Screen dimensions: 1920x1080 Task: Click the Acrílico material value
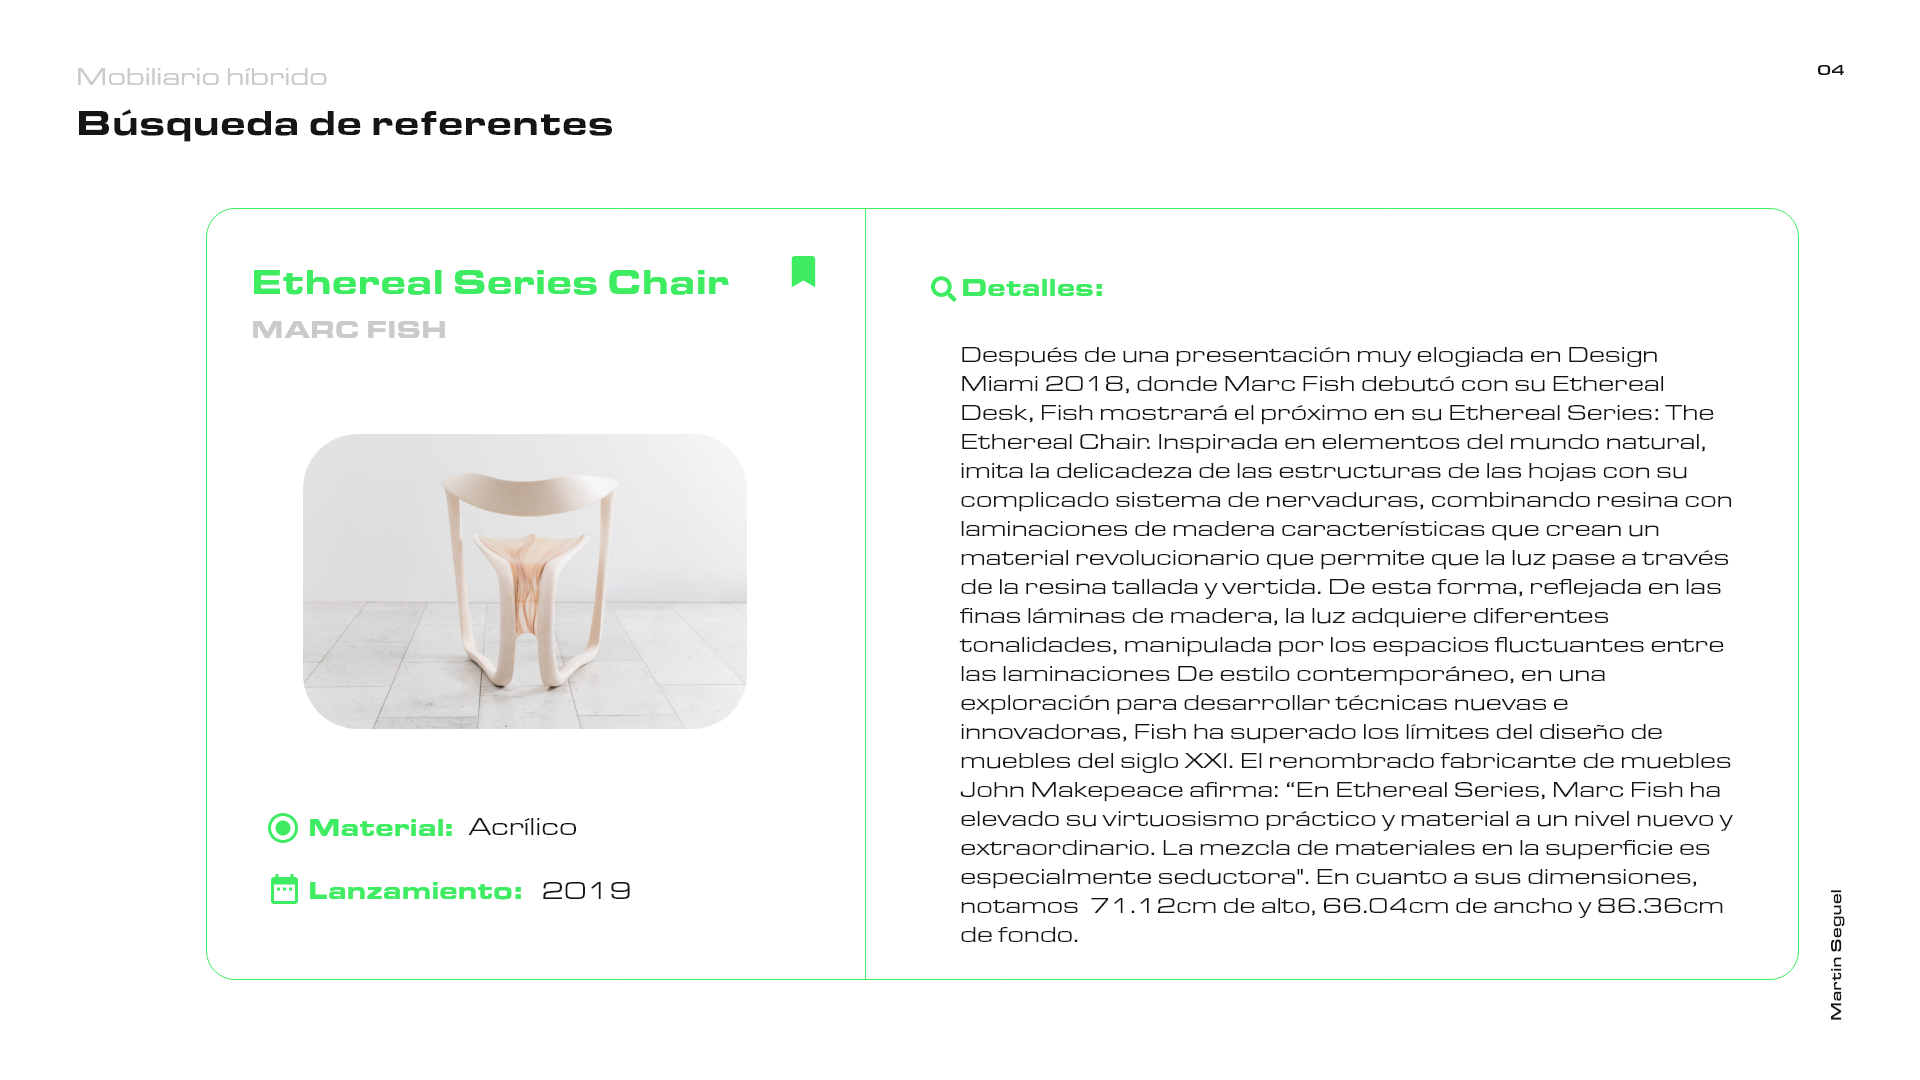(523, 827)
